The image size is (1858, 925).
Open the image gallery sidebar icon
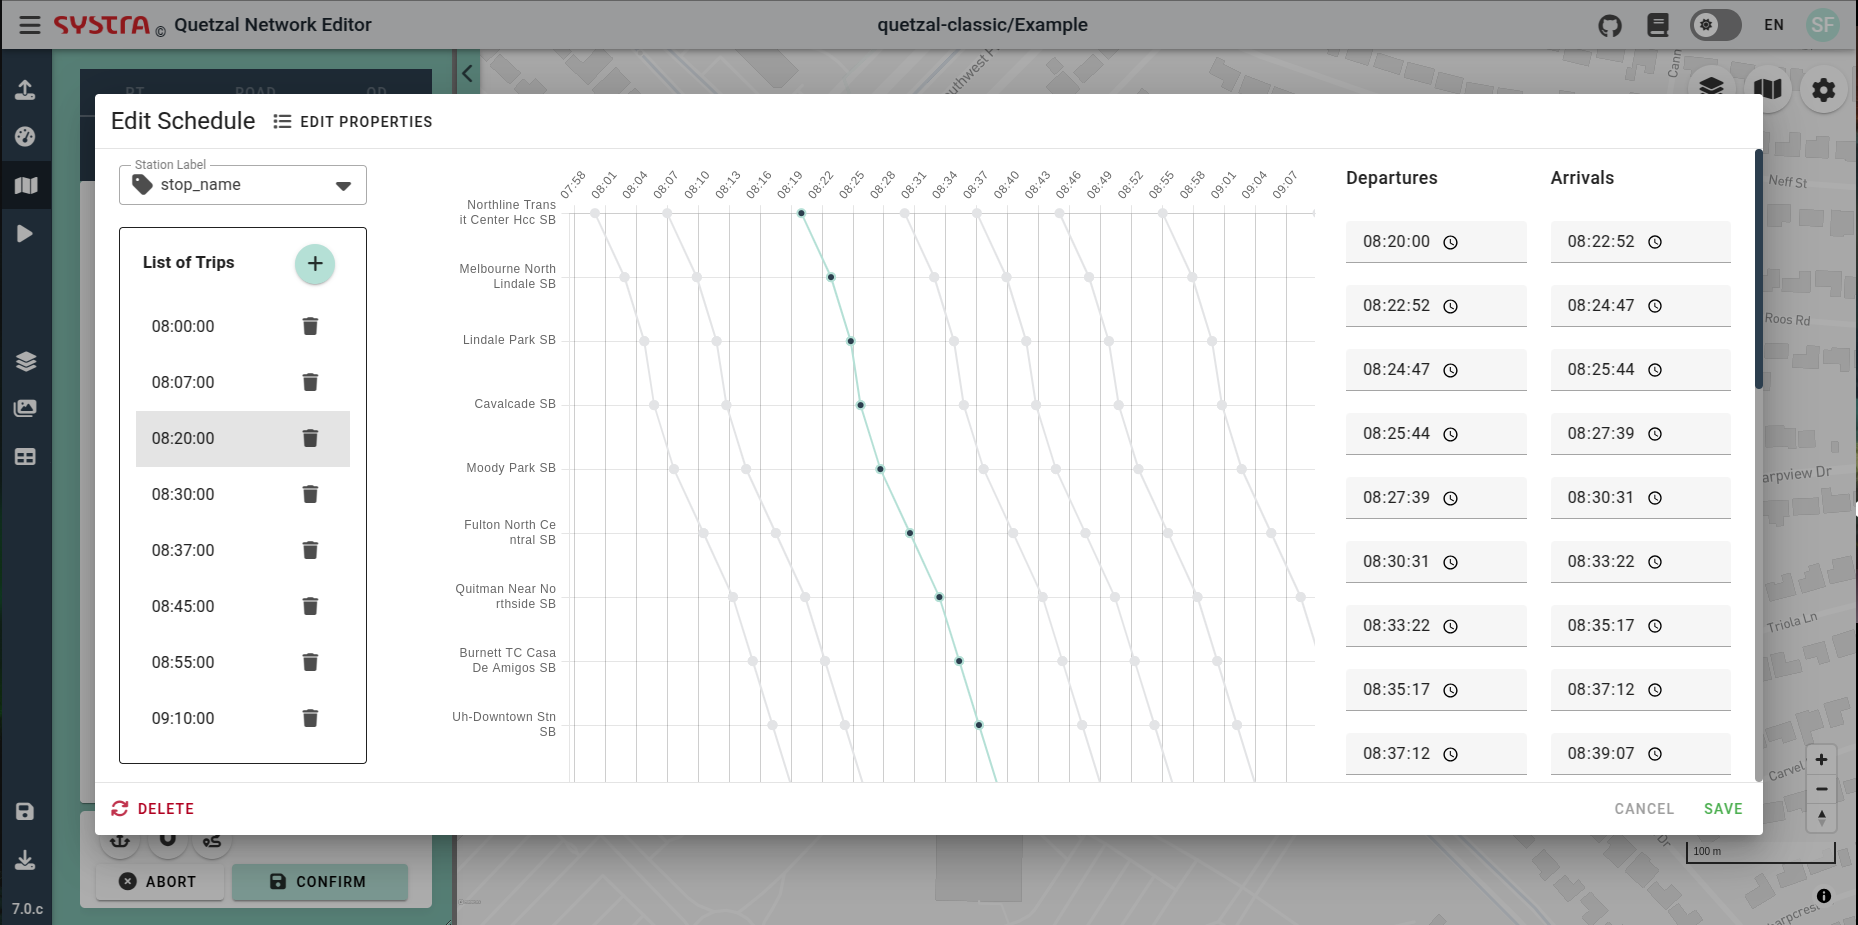click(26, 408)
